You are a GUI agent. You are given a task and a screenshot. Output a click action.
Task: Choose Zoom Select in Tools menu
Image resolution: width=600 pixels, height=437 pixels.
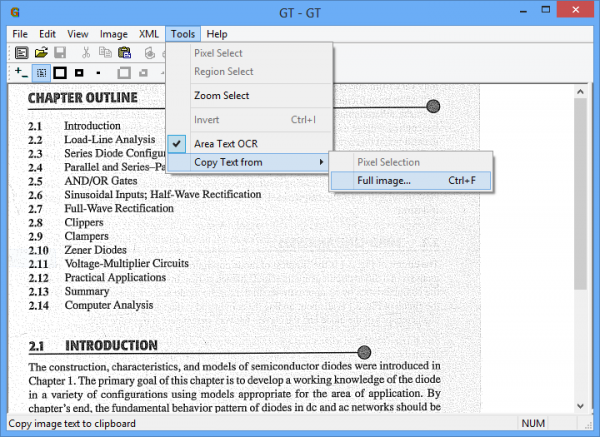point(249,96)
